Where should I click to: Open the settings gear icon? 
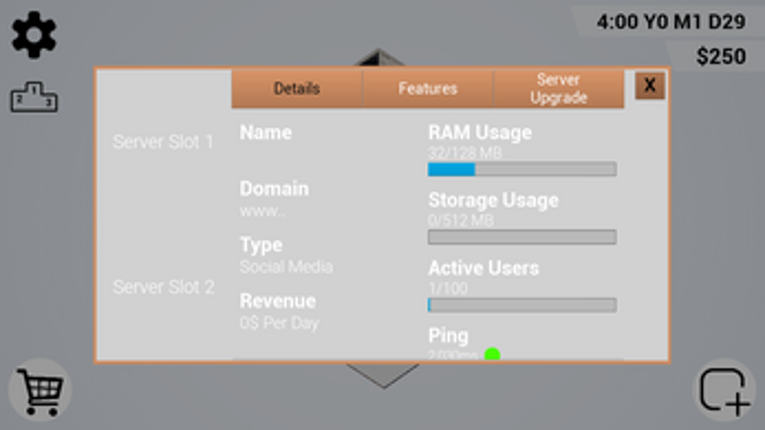tap(34, 35)
